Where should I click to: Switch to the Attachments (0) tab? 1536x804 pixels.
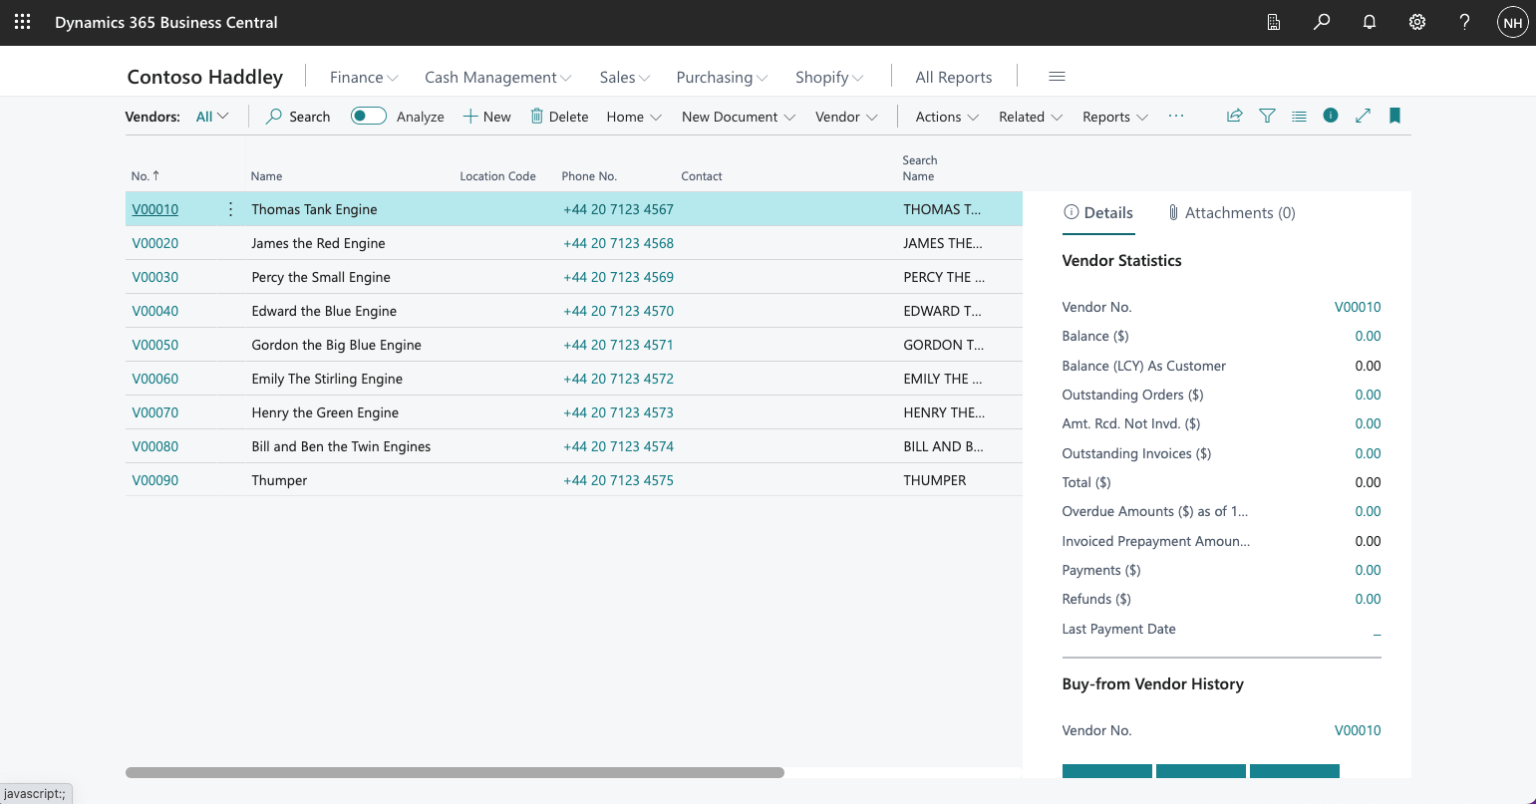[1231, 213]
